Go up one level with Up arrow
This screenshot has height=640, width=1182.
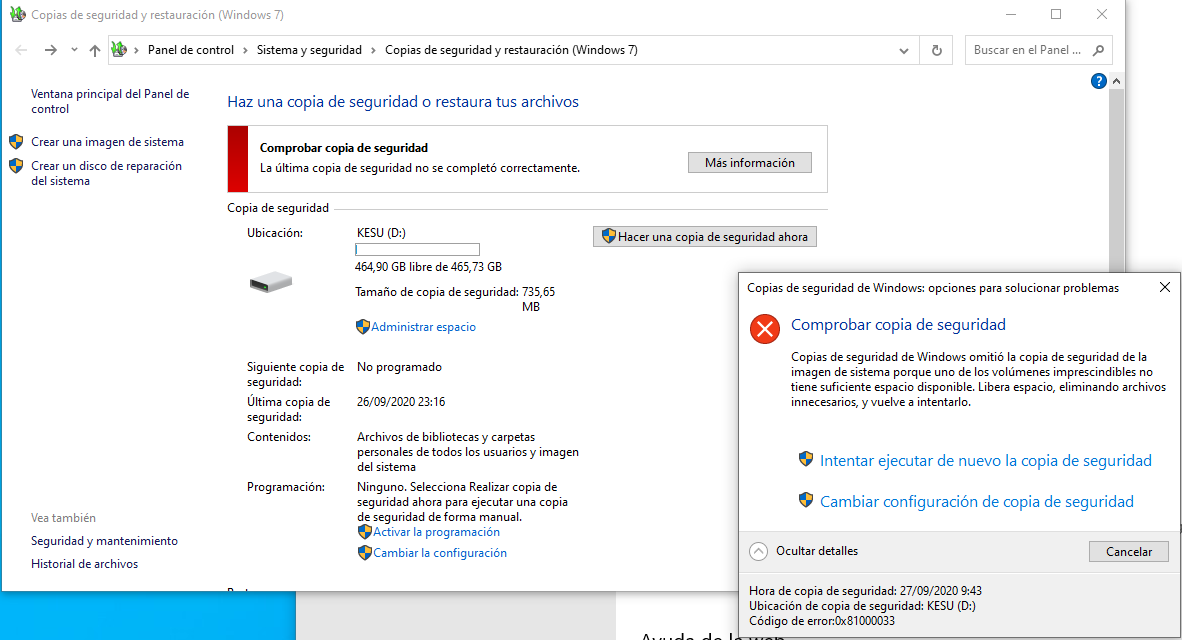pyautogui.click(x=94, y=50)
